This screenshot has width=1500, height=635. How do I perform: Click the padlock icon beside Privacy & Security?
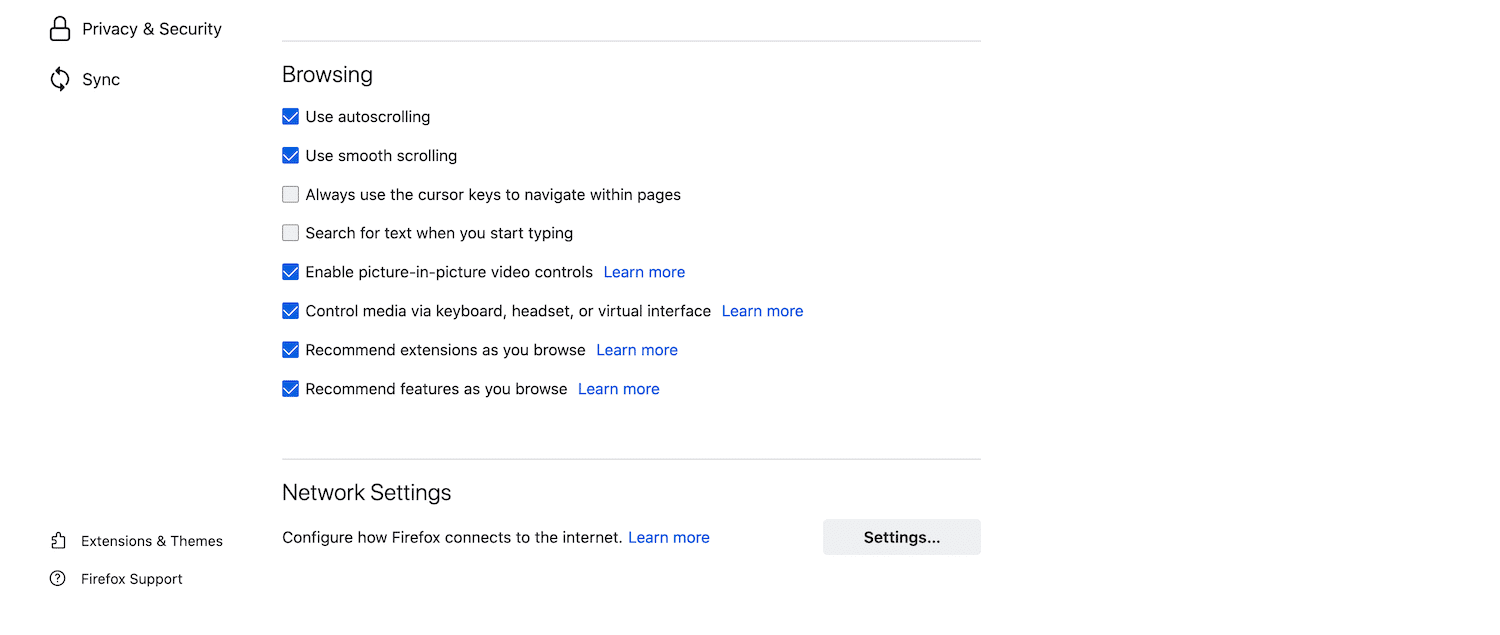tap(60, 28)
